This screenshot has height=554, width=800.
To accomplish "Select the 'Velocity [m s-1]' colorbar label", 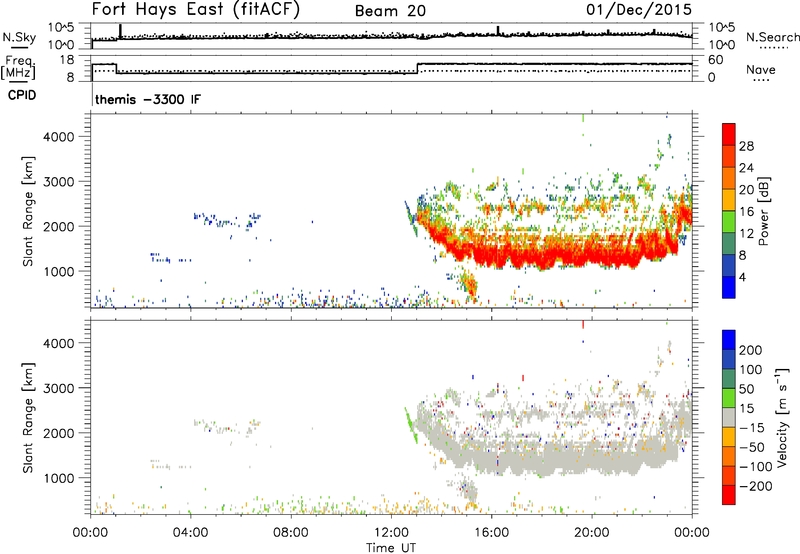I will [782, 417].
